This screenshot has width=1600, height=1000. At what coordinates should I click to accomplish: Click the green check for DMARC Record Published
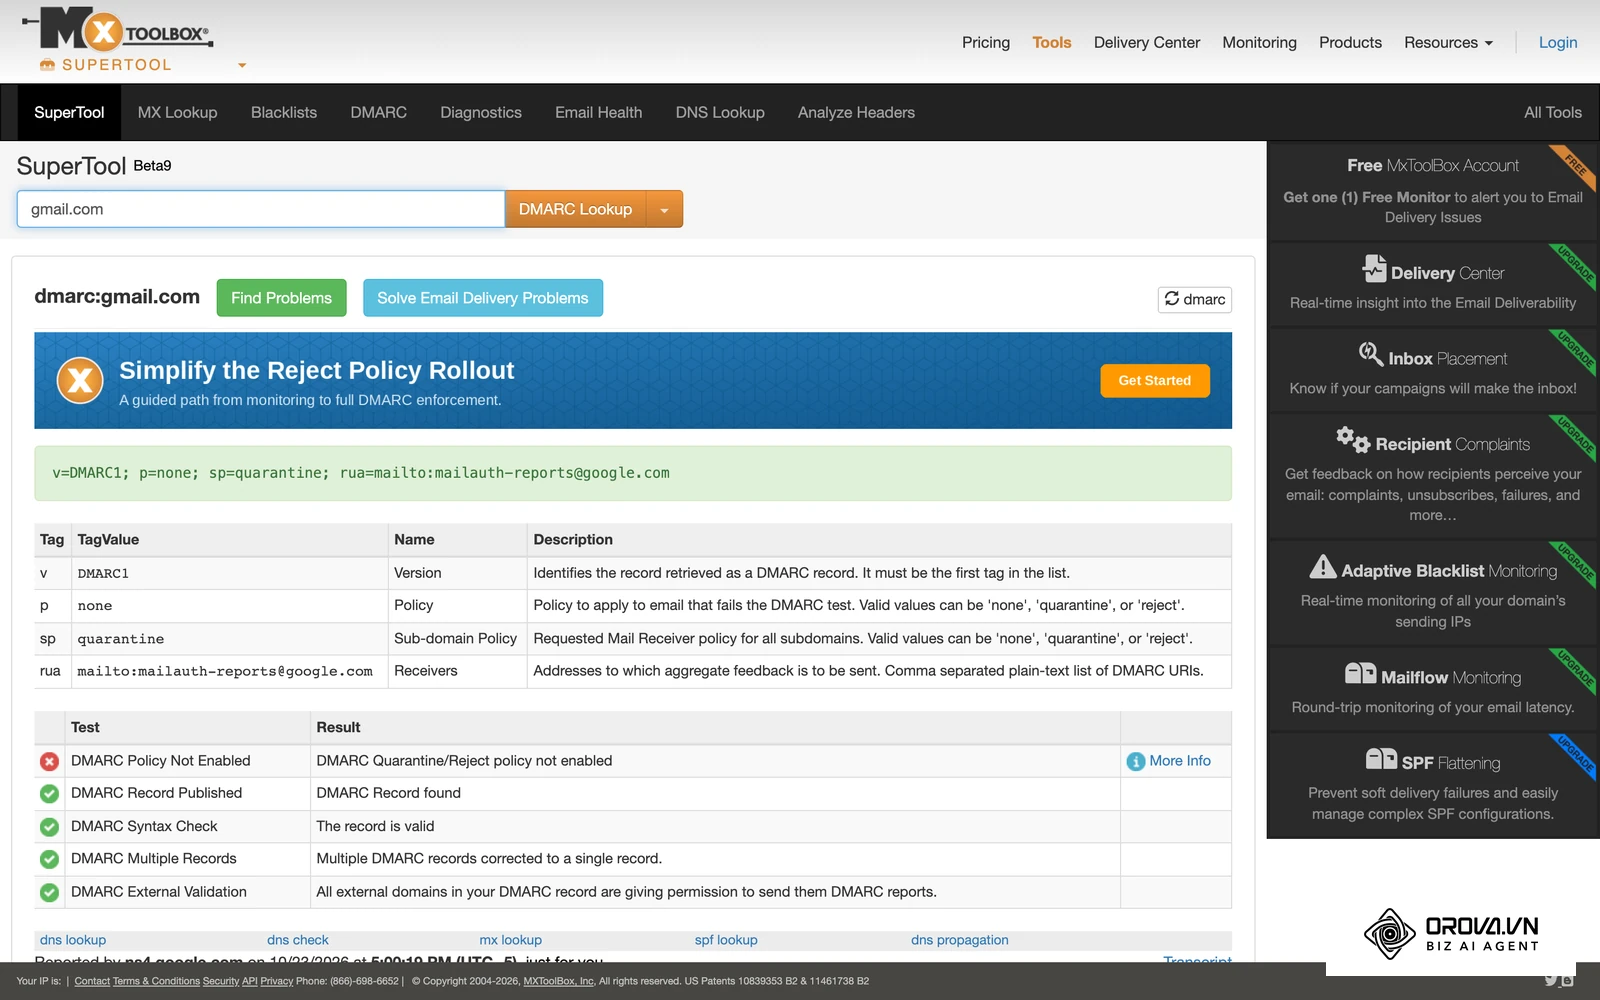click(x=49, y=794)
